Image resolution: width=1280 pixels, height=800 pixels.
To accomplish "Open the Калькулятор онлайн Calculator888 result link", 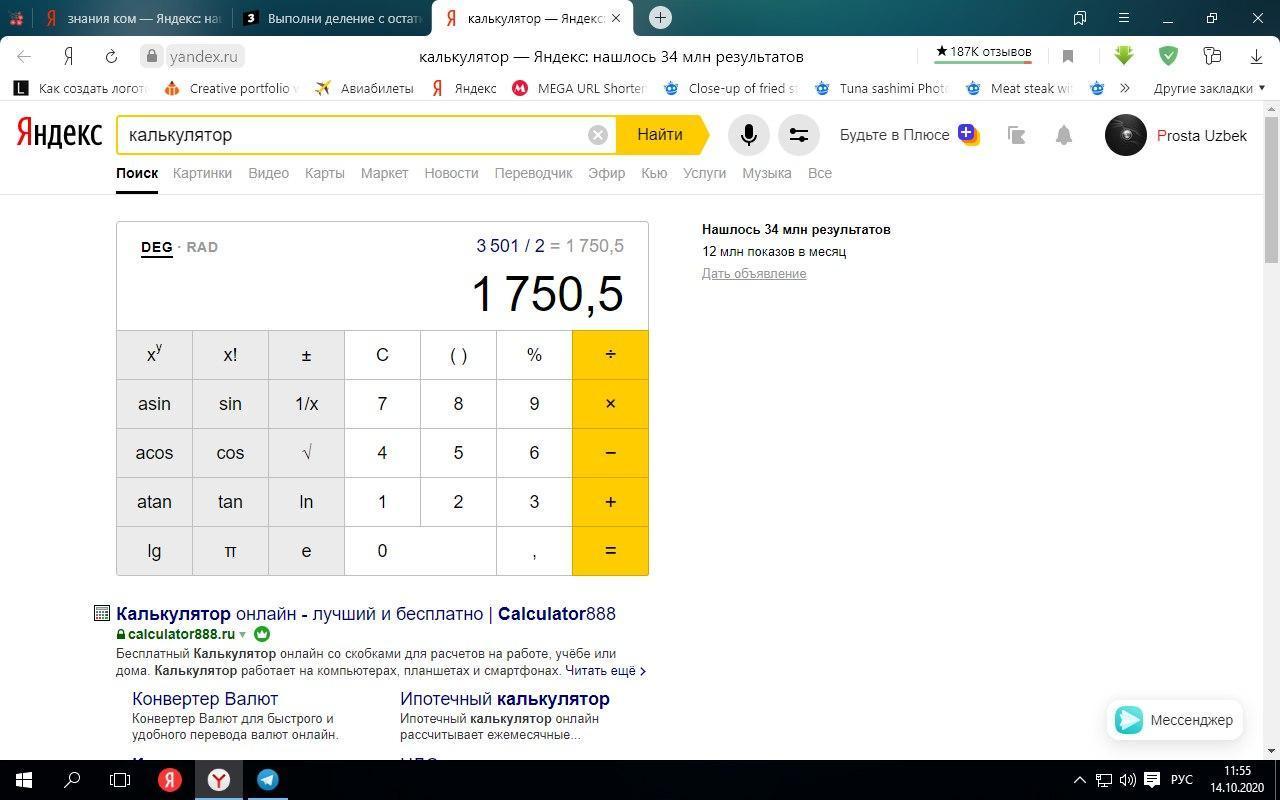I will pos(366,614).
